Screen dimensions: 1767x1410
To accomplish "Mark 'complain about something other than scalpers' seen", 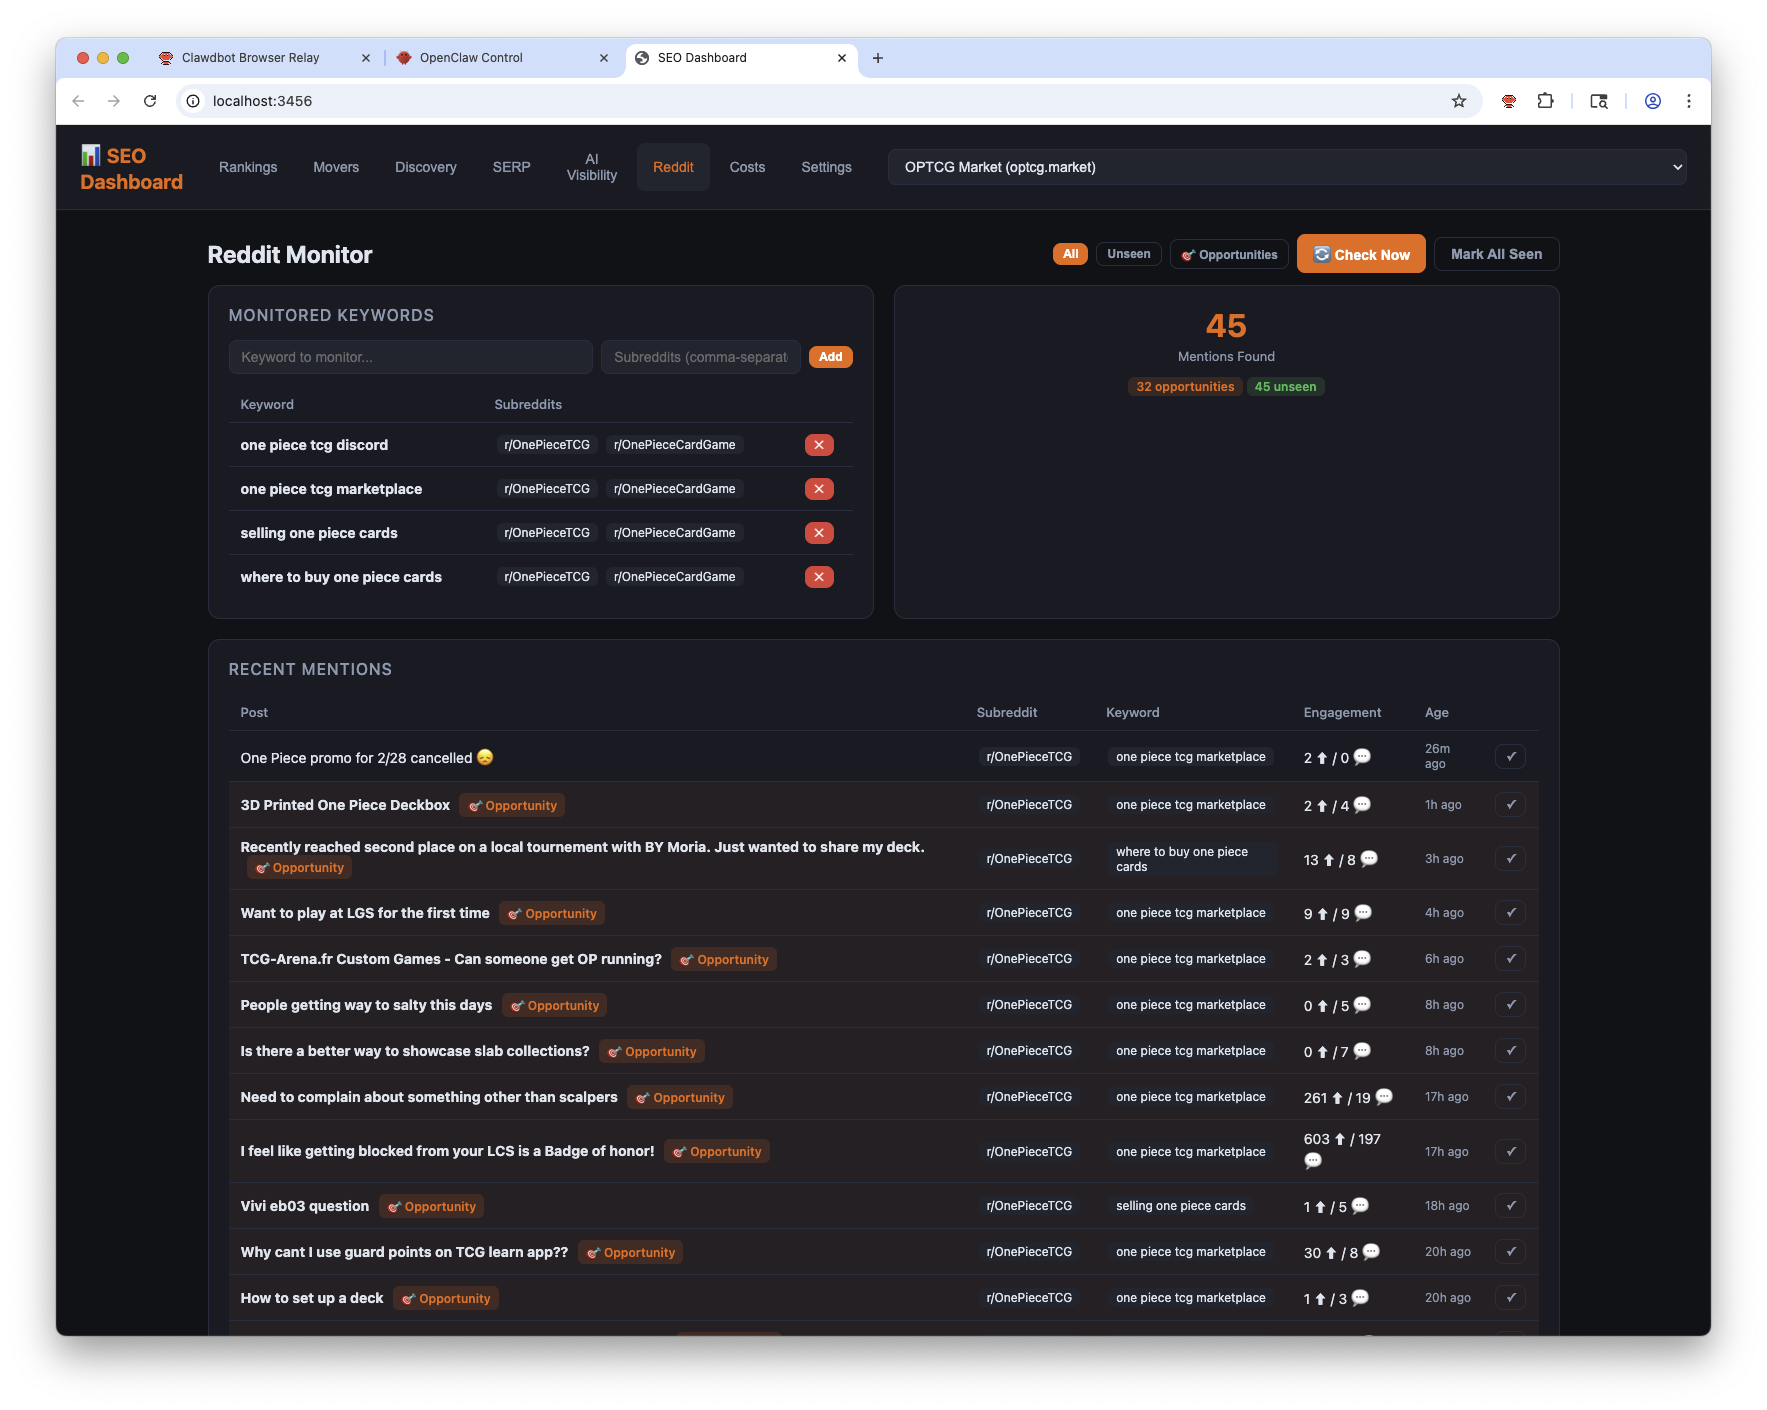I will (1510, 1097).
